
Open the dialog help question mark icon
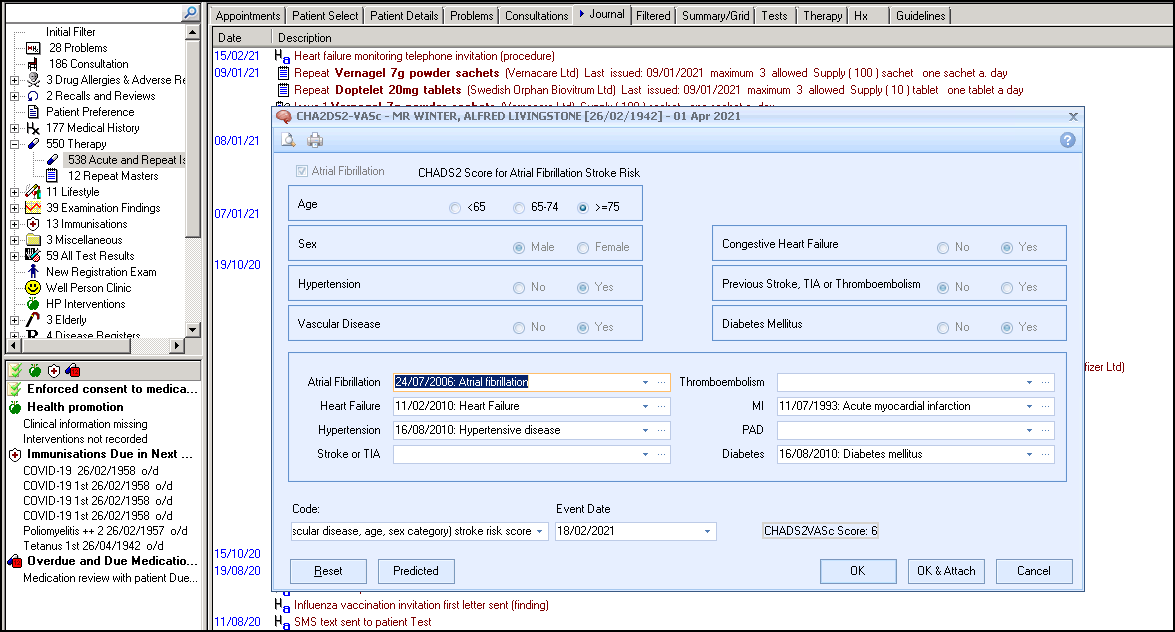tap(1067, 140)
